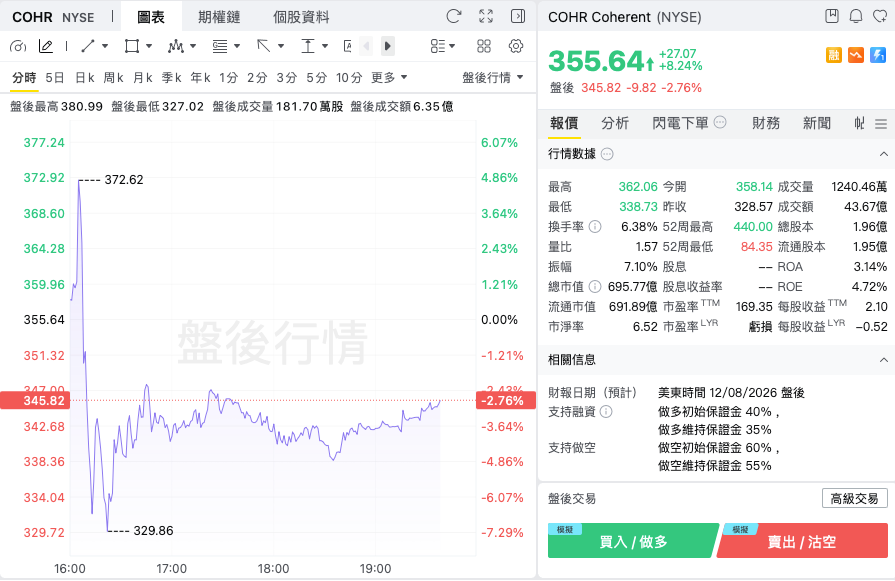895x581 pixels.
Task: Click the 329.86 low marker on chart
Action: (x=153, y=531)
